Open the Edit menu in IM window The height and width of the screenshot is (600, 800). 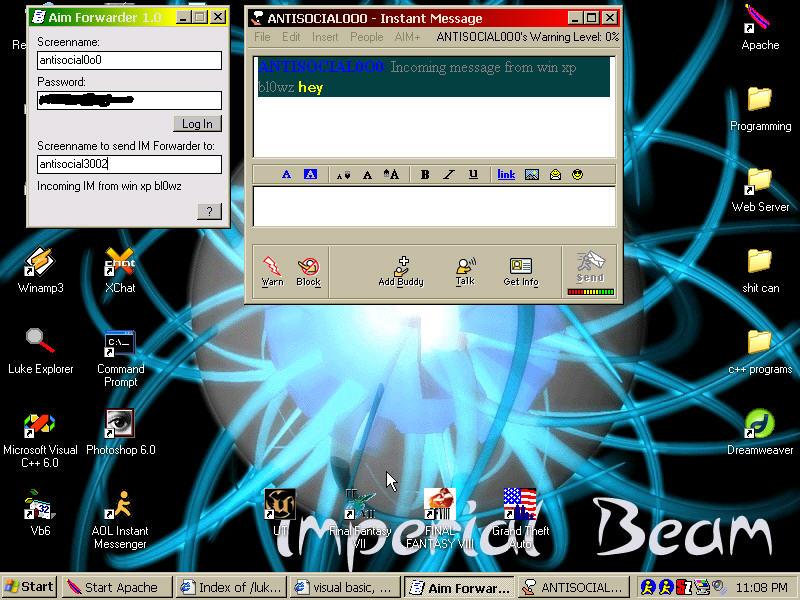tap(291, 37)
